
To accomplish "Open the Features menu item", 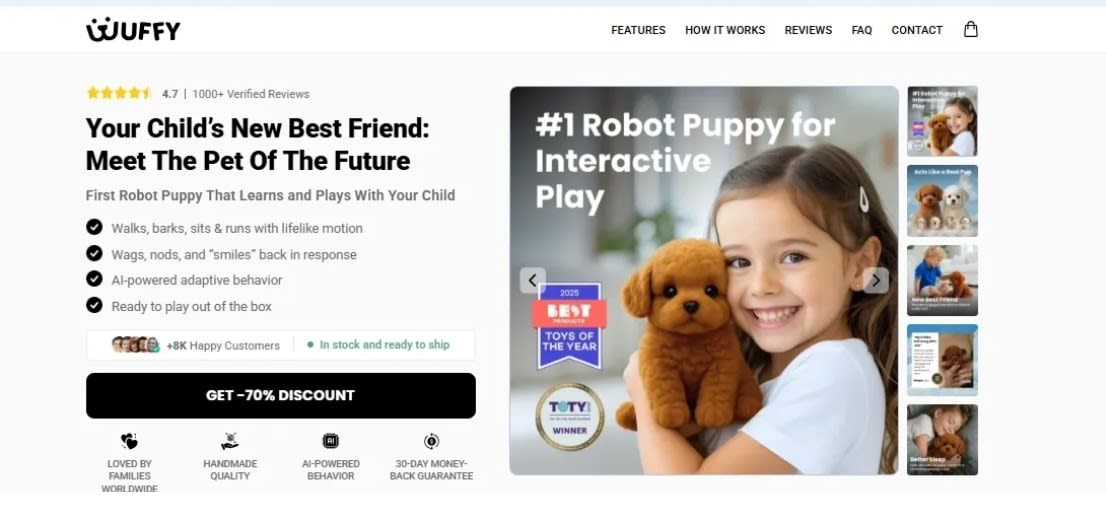I will [638, 30].
